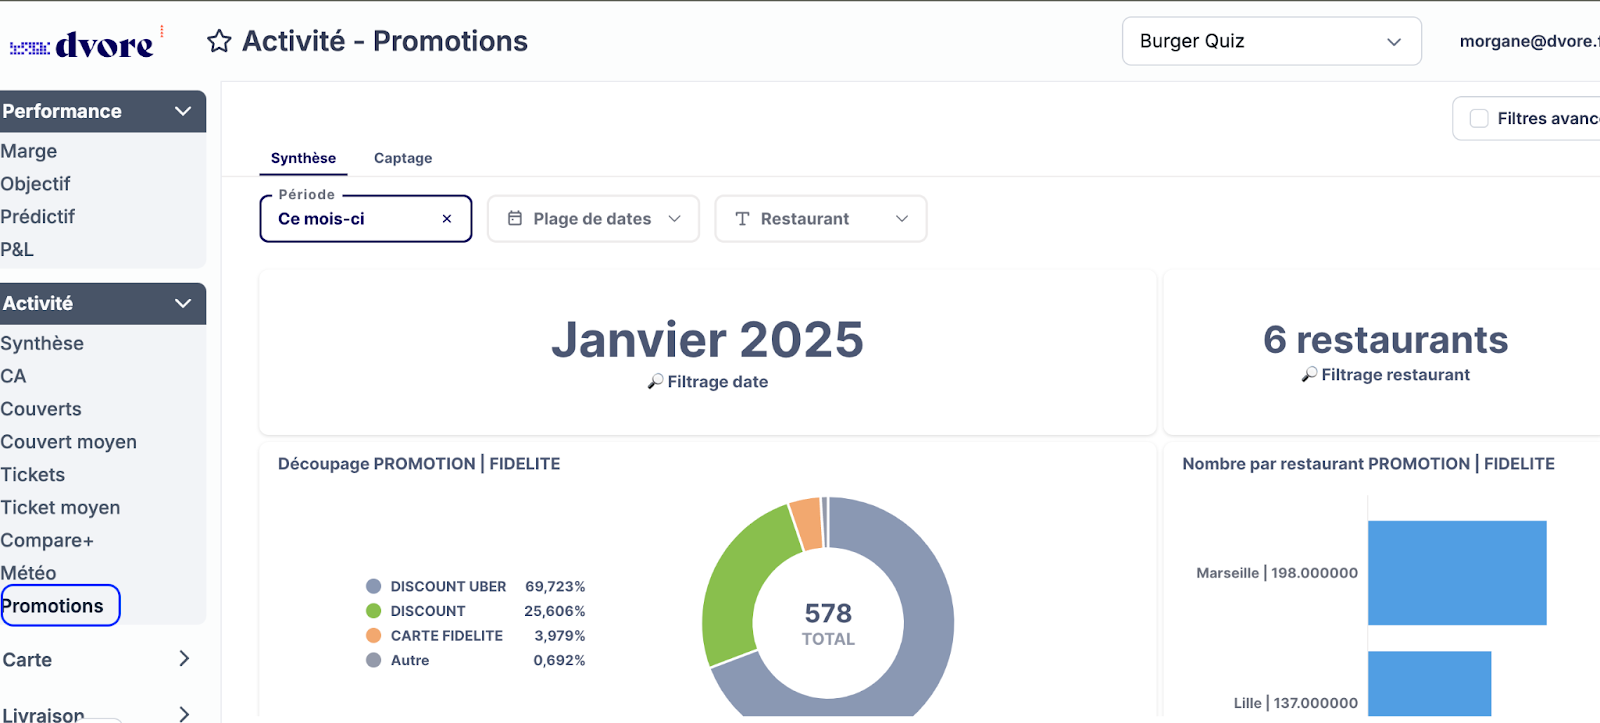The image size is (1600, 723).
Task: Click the favorite star icon beside the title
Action: (x=219, y=41)
